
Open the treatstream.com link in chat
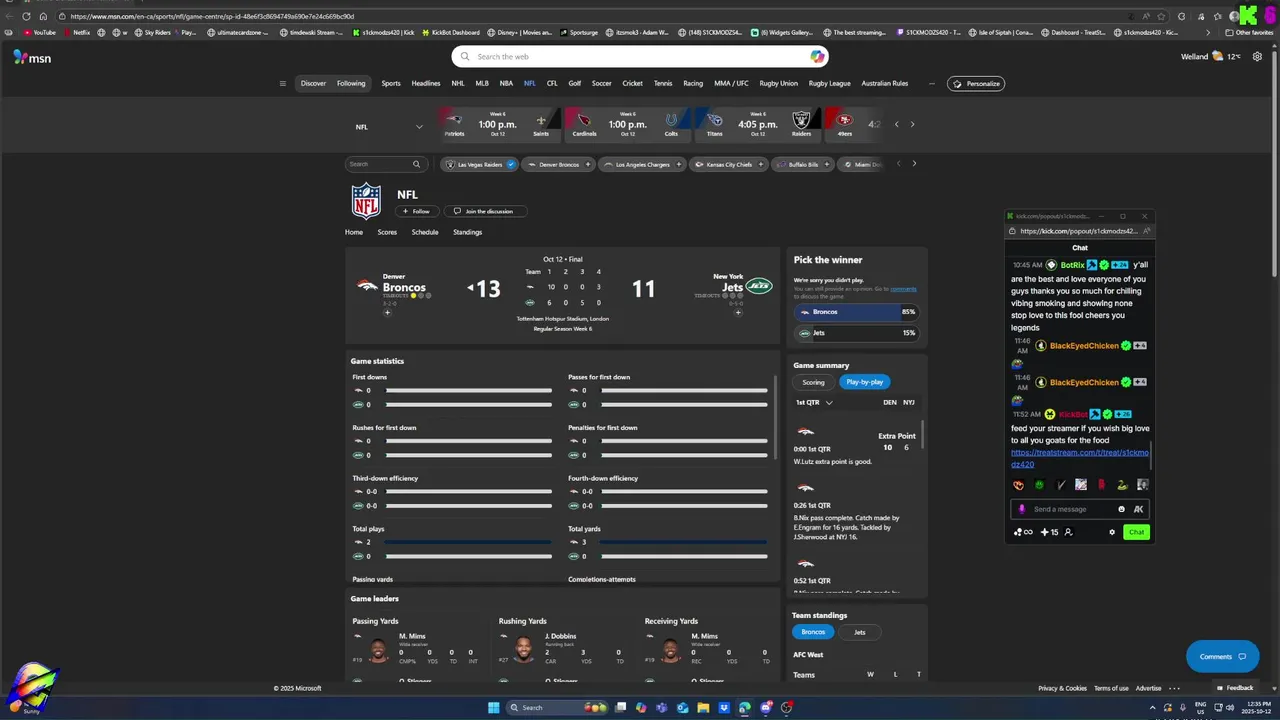pos(1080,459)
